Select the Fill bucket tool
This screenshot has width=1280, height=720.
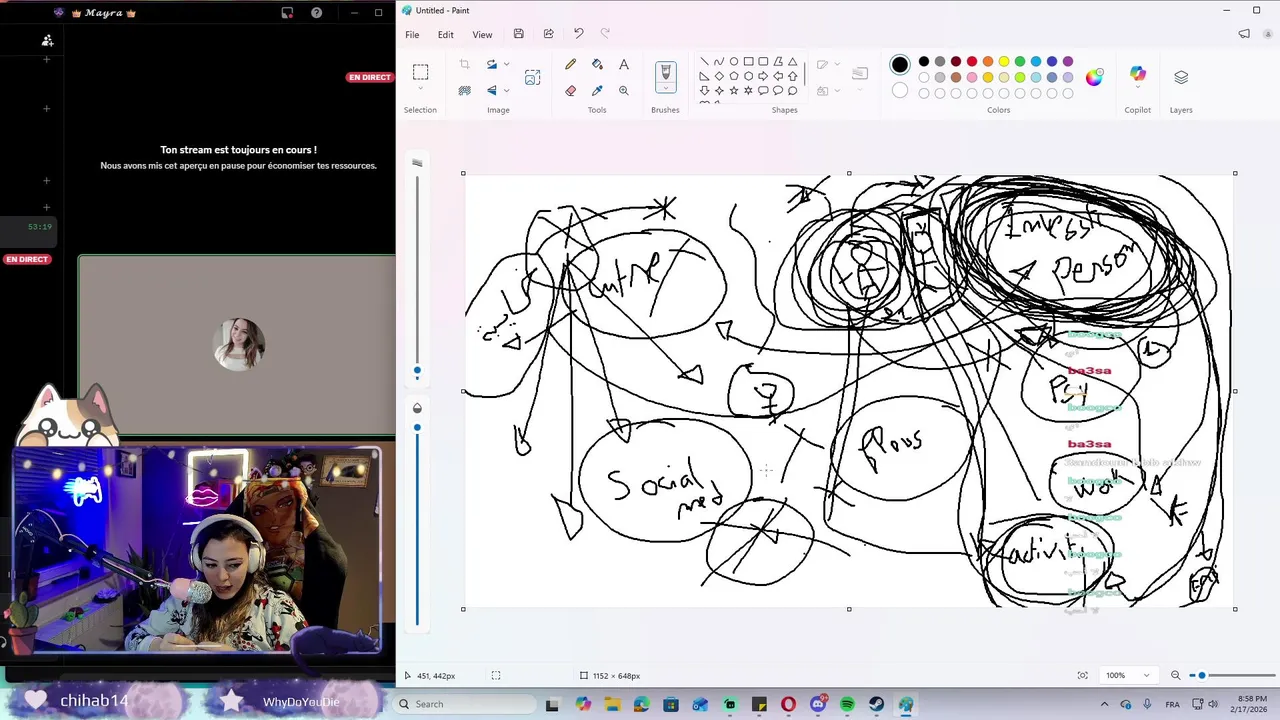597,64
